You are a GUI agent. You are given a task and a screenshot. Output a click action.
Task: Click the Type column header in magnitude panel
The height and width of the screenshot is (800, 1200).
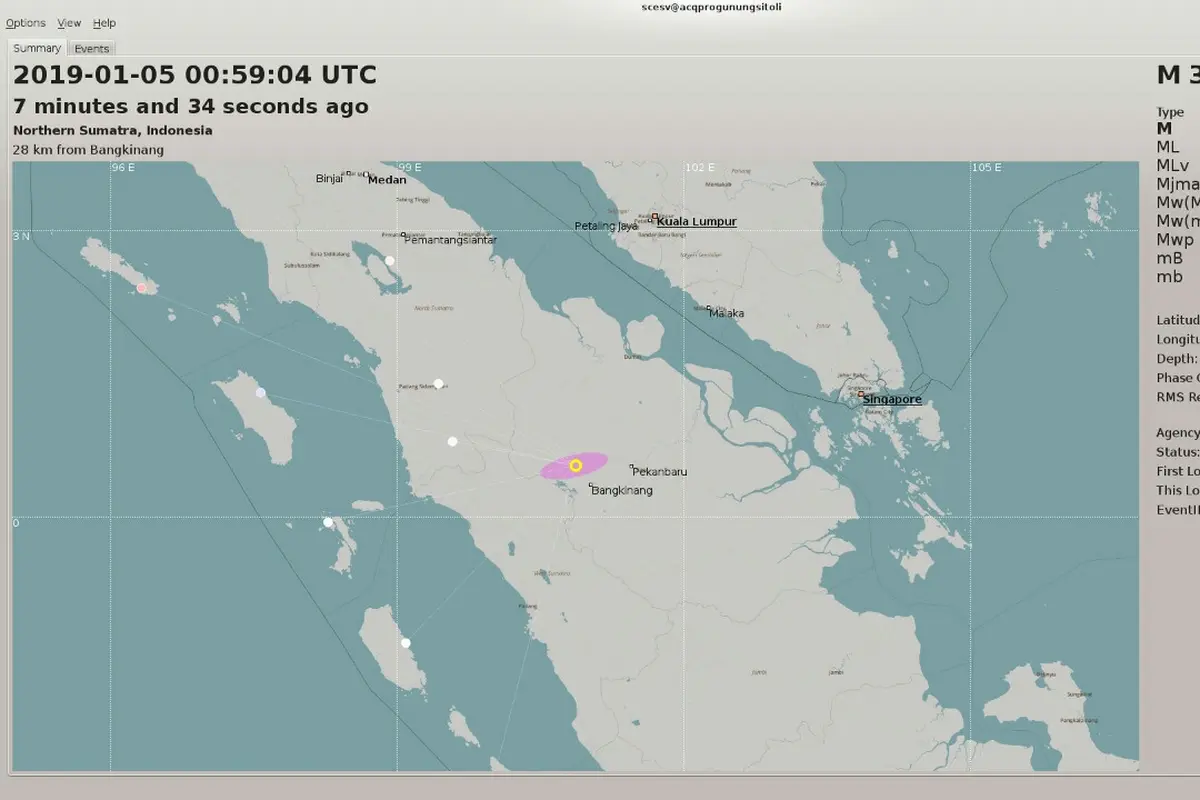pyautogui.click(x=1170, y=112)
